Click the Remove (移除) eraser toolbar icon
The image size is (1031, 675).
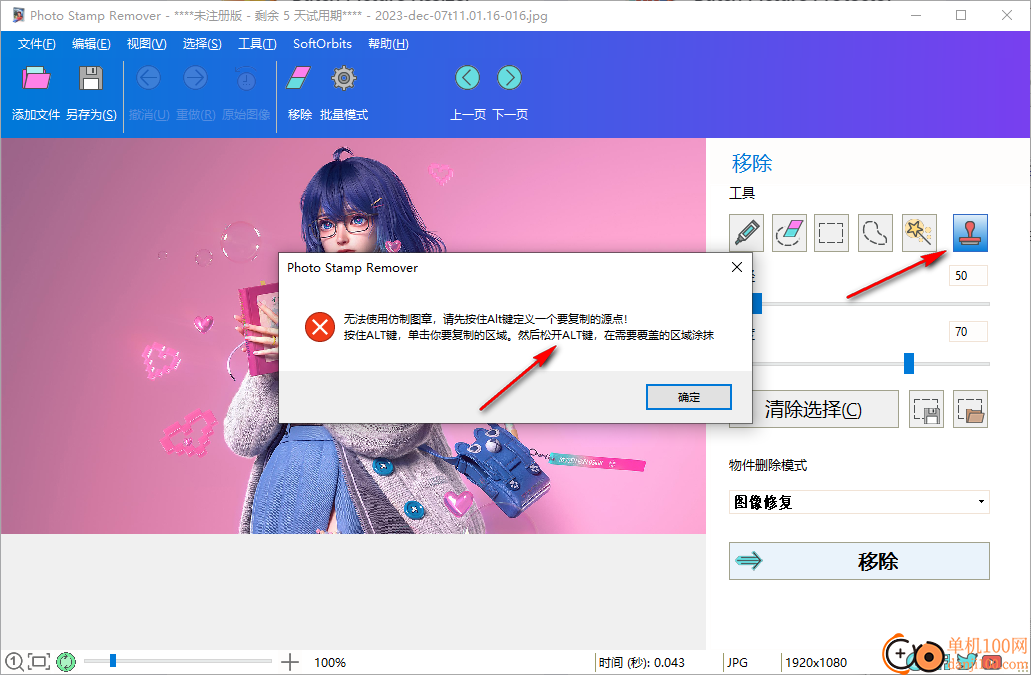point(299,78)
